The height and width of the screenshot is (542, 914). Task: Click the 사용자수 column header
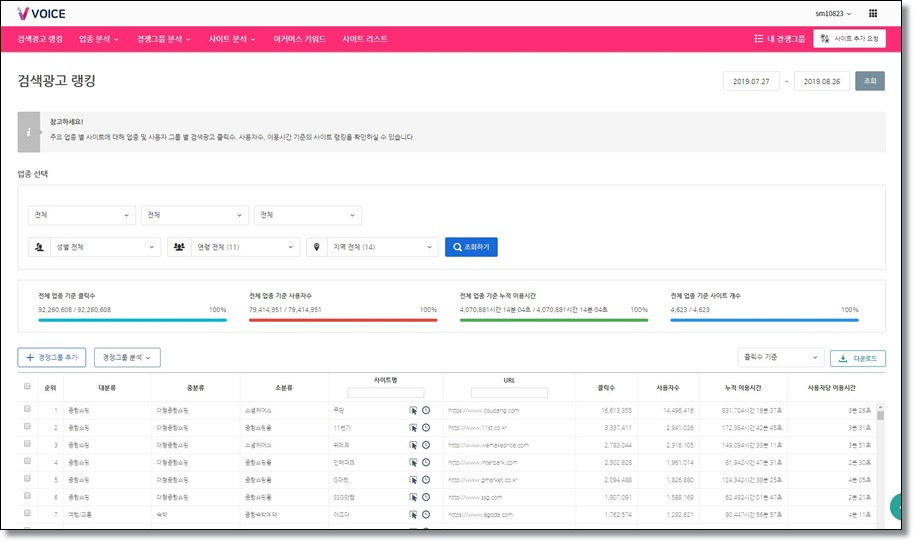[x=668, y=388]
